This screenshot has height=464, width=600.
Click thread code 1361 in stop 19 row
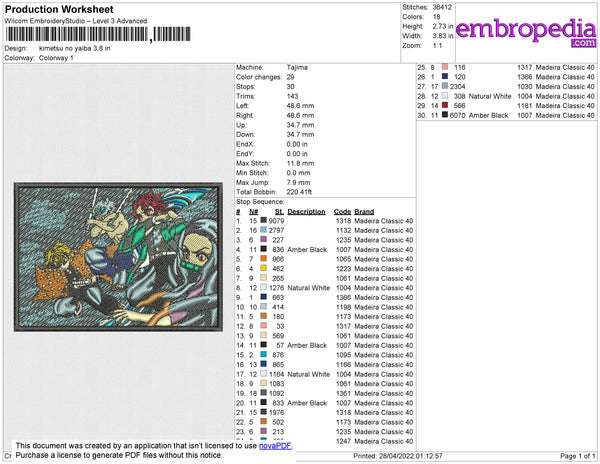(343, 393)
